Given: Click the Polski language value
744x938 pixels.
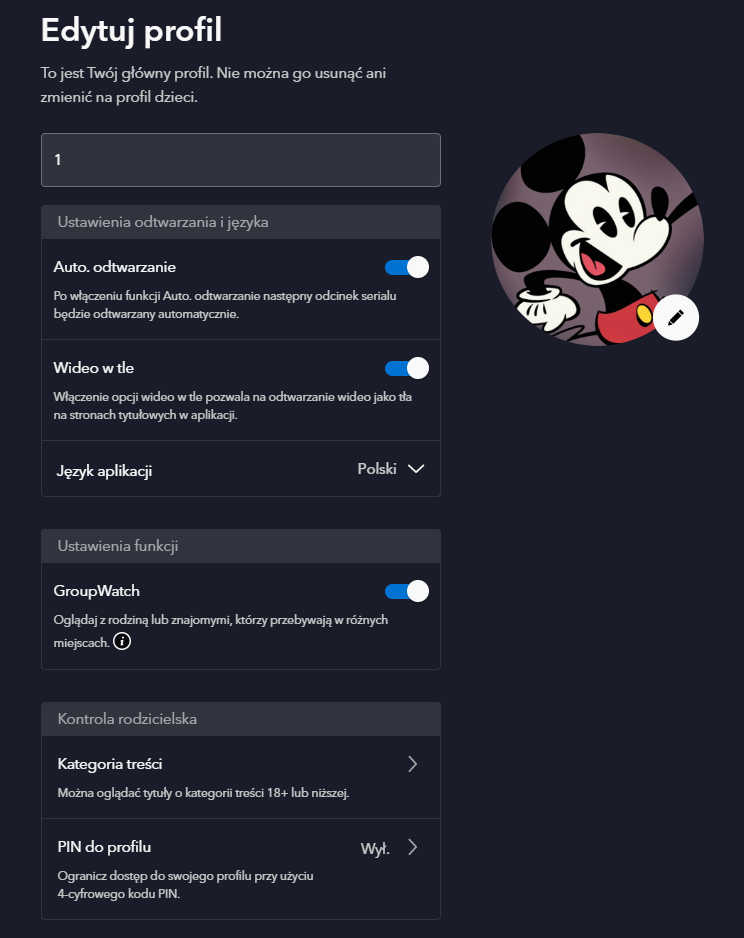Looking at the screenshot, I should [377, 469].
